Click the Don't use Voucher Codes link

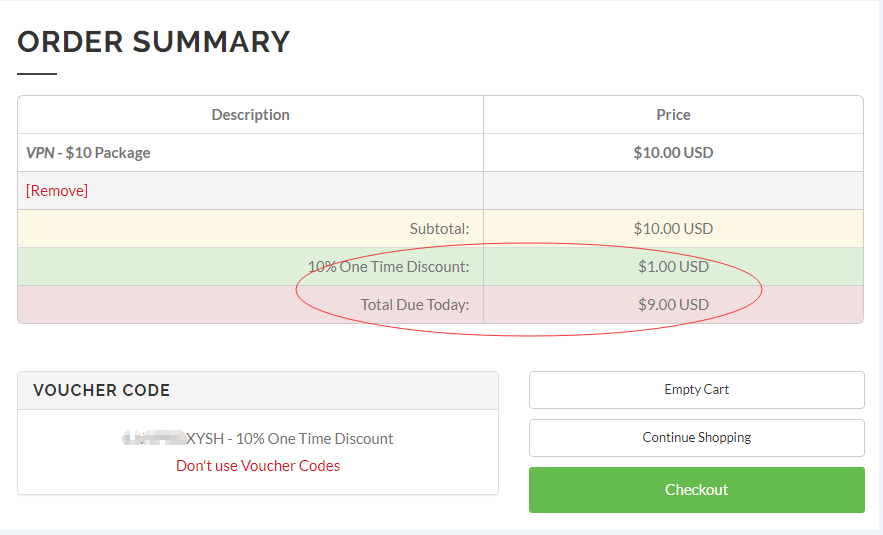tap(258, 466)
